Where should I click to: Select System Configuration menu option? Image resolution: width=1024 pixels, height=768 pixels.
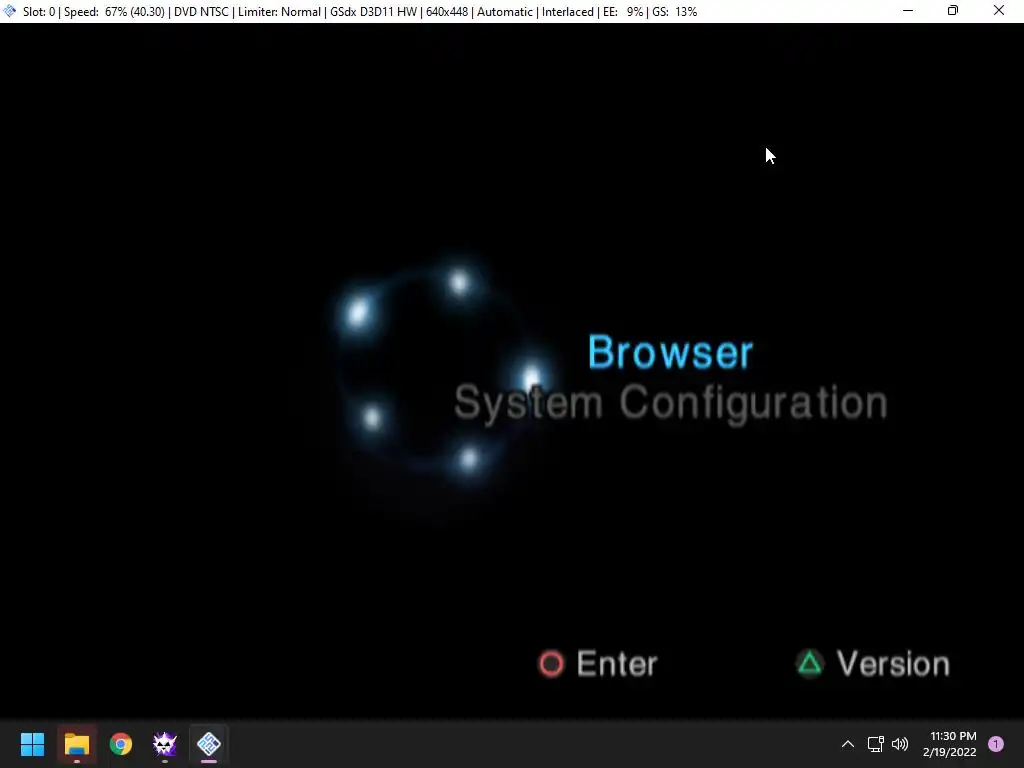coord(671,403)
